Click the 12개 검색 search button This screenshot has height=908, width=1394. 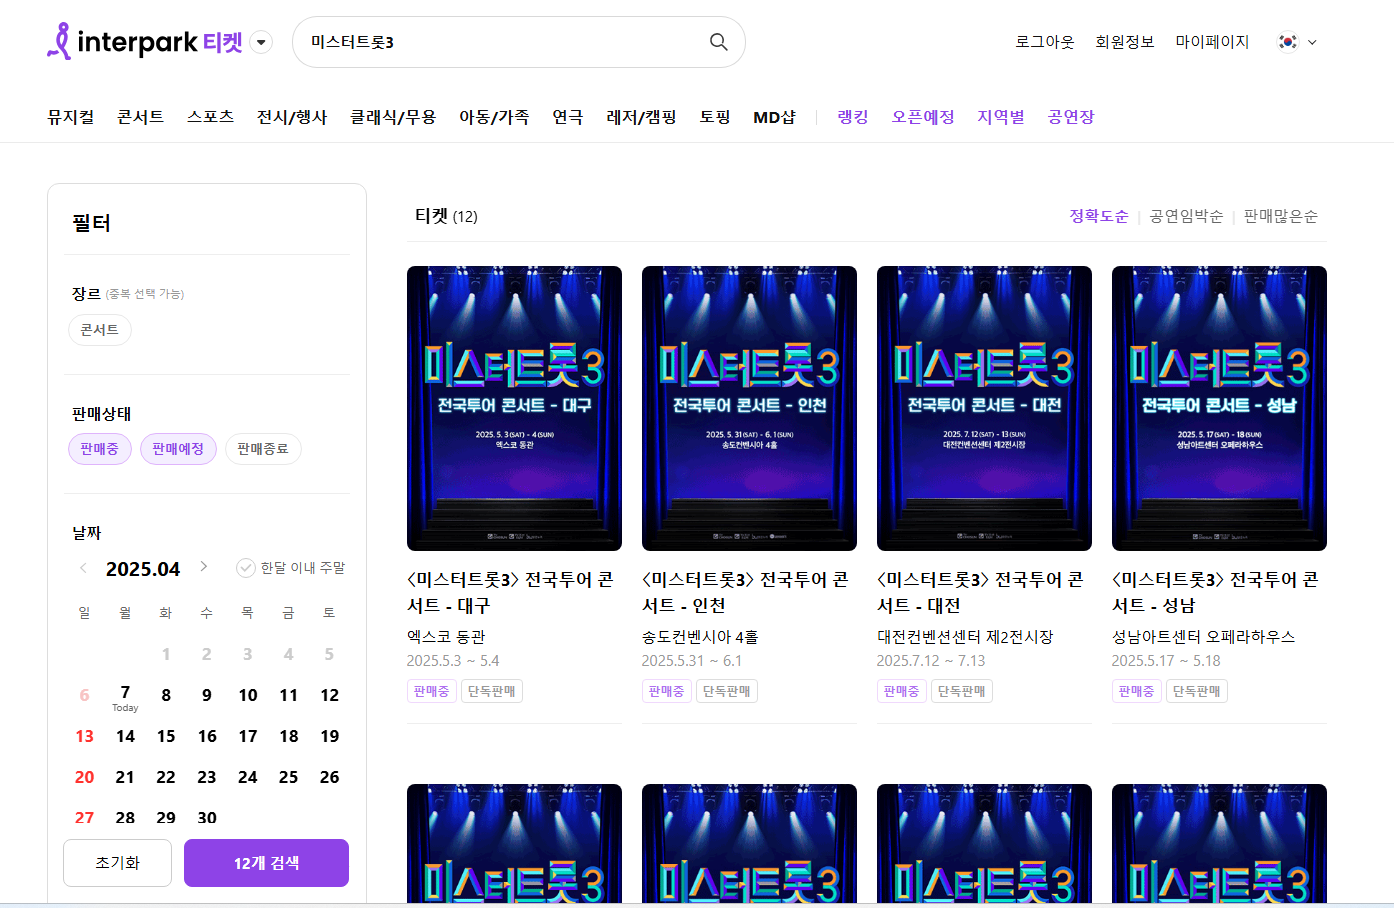pos(266,862)
